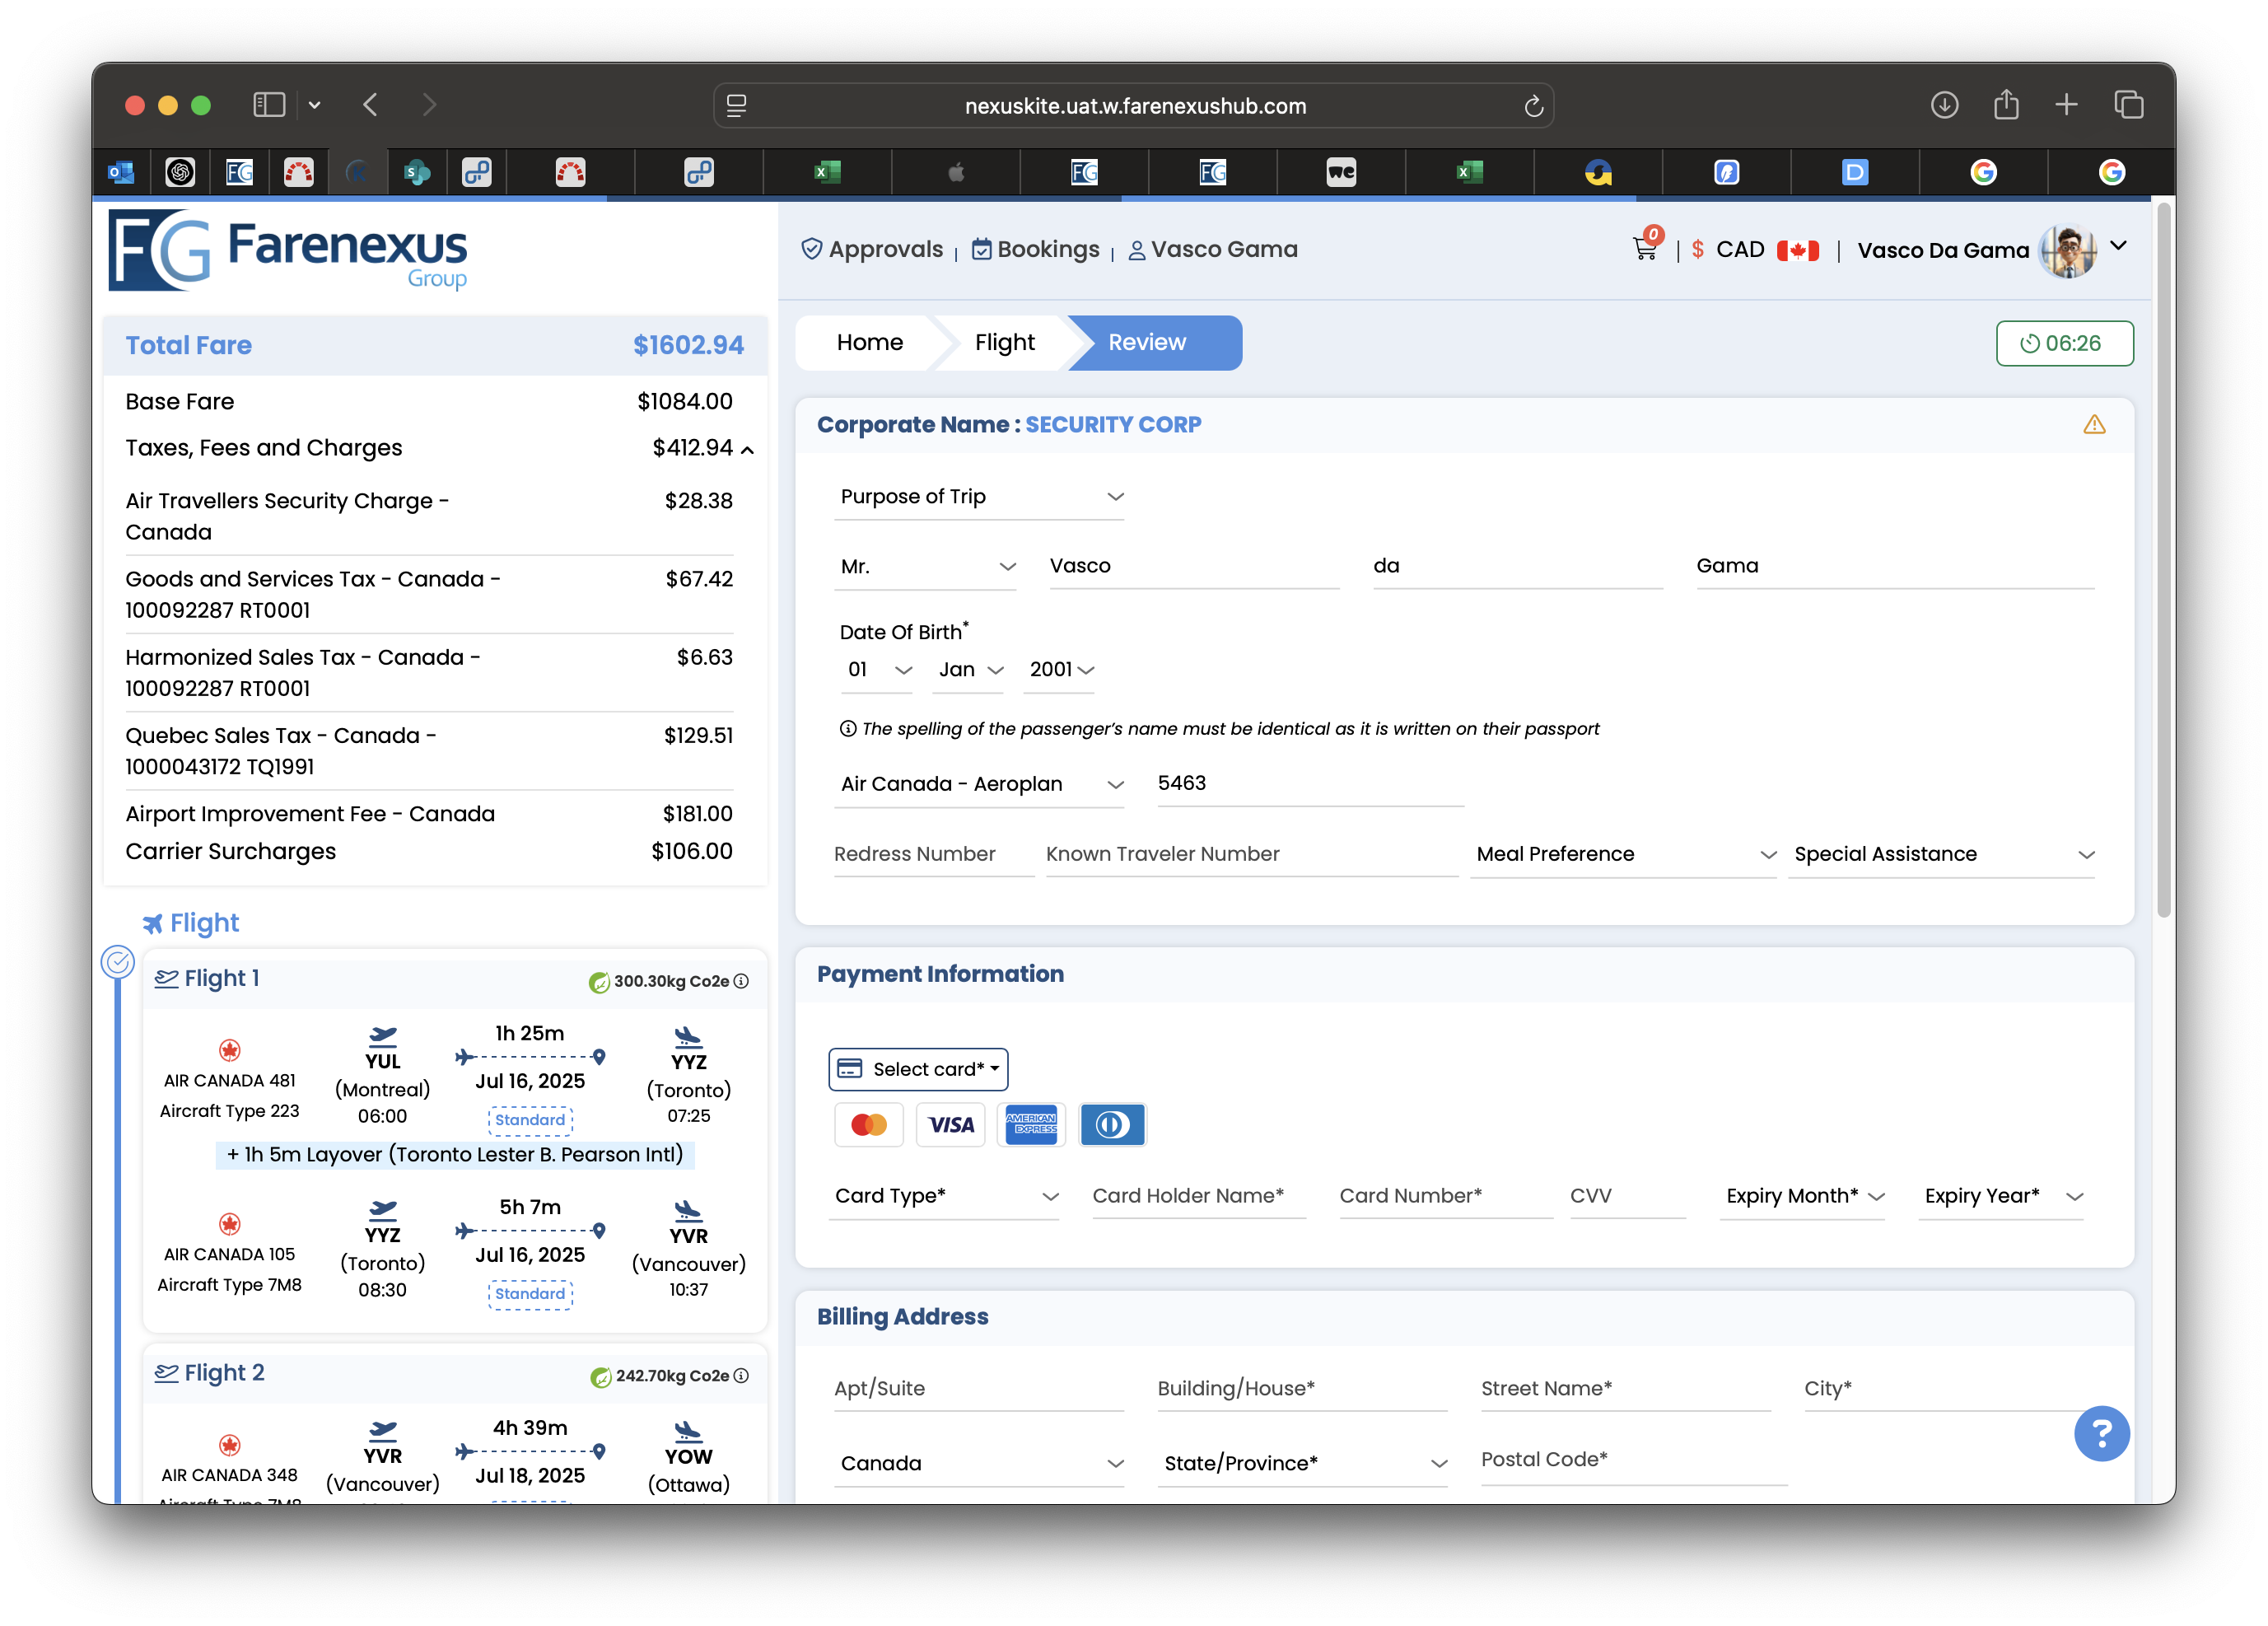Click the Known Traveler Number field

pyautogui.click(x=1252, y=855)
